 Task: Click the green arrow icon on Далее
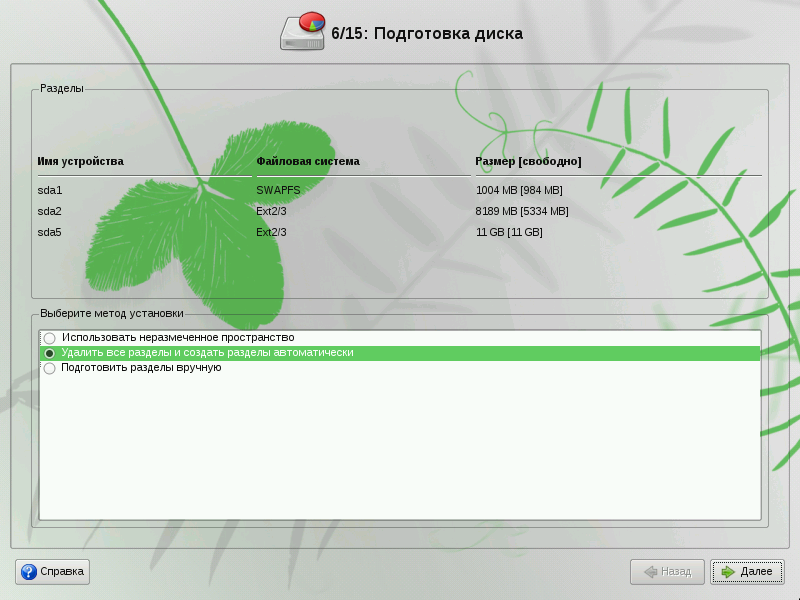(728, 572)
